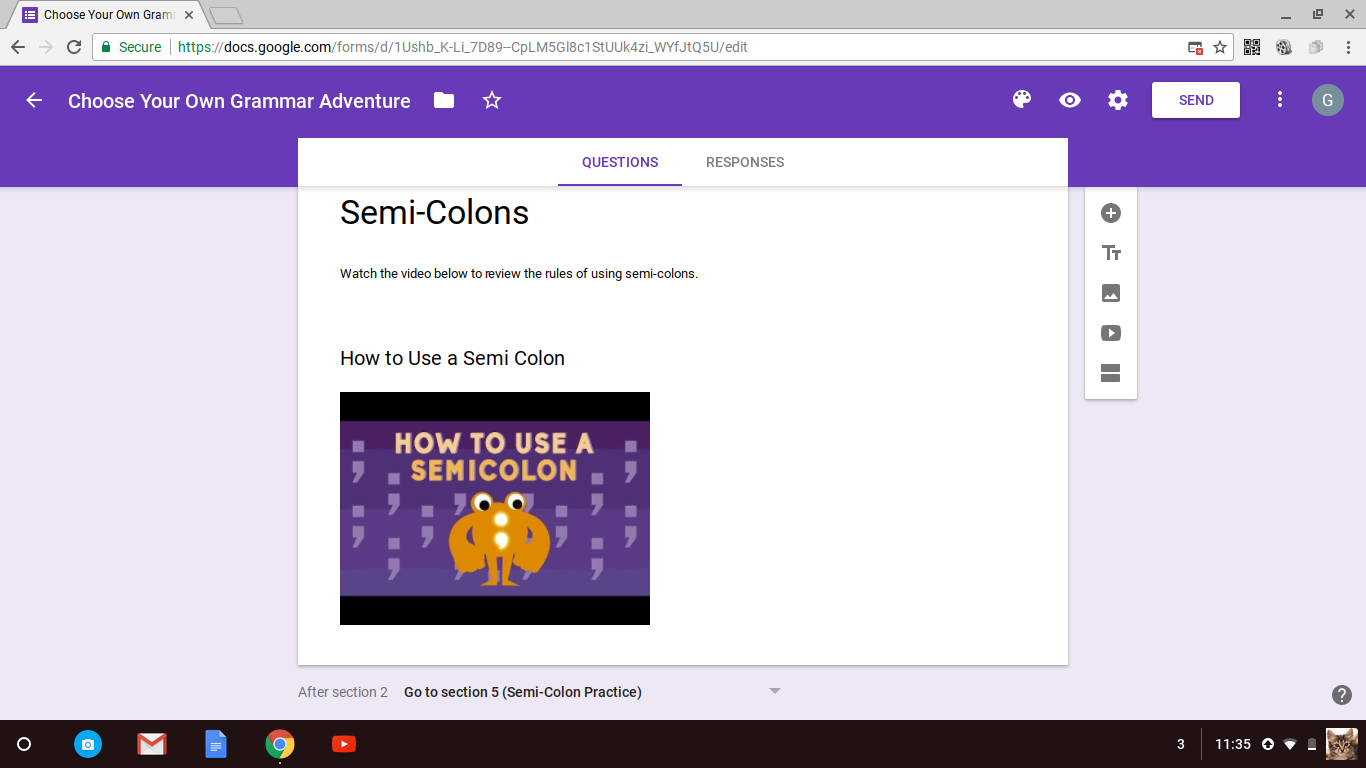The height and width of the screenshot is (768, 1366).
Task: Switch to the RESPONSES tab
Action: pos(745,162)
